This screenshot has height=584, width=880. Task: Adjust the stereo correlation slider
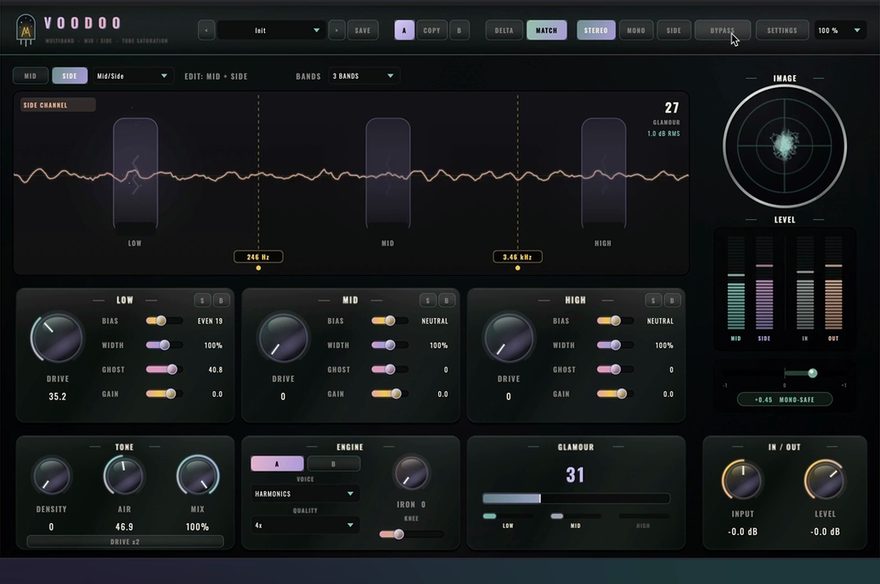tap(785, 373)
